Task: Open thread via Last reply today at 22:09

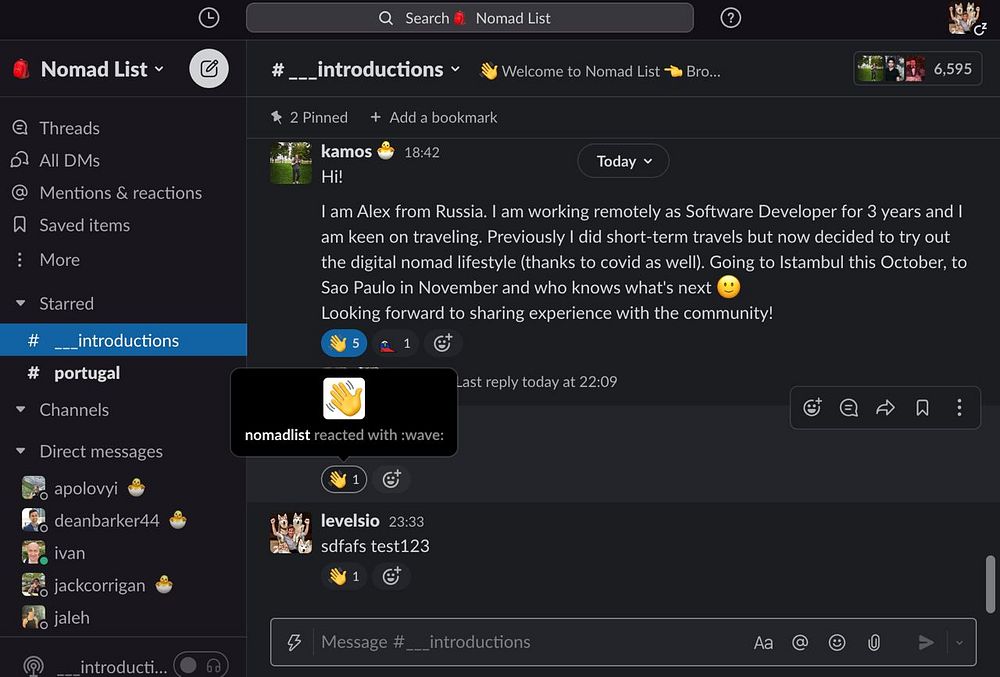Action: click(x=537, y=382)
